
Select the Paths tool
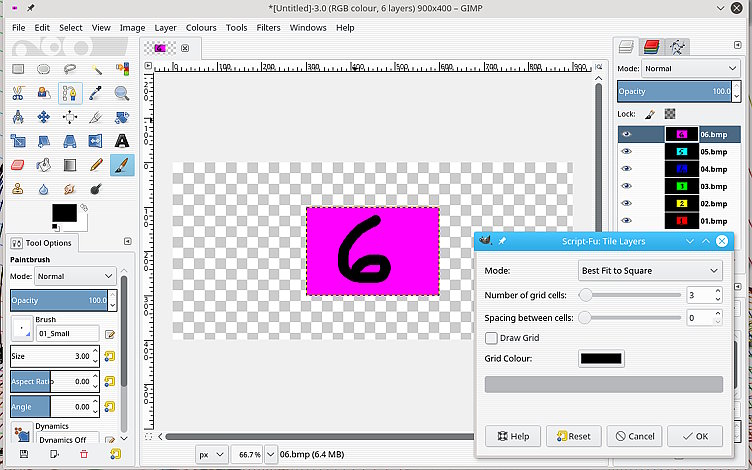click(70, 93)
